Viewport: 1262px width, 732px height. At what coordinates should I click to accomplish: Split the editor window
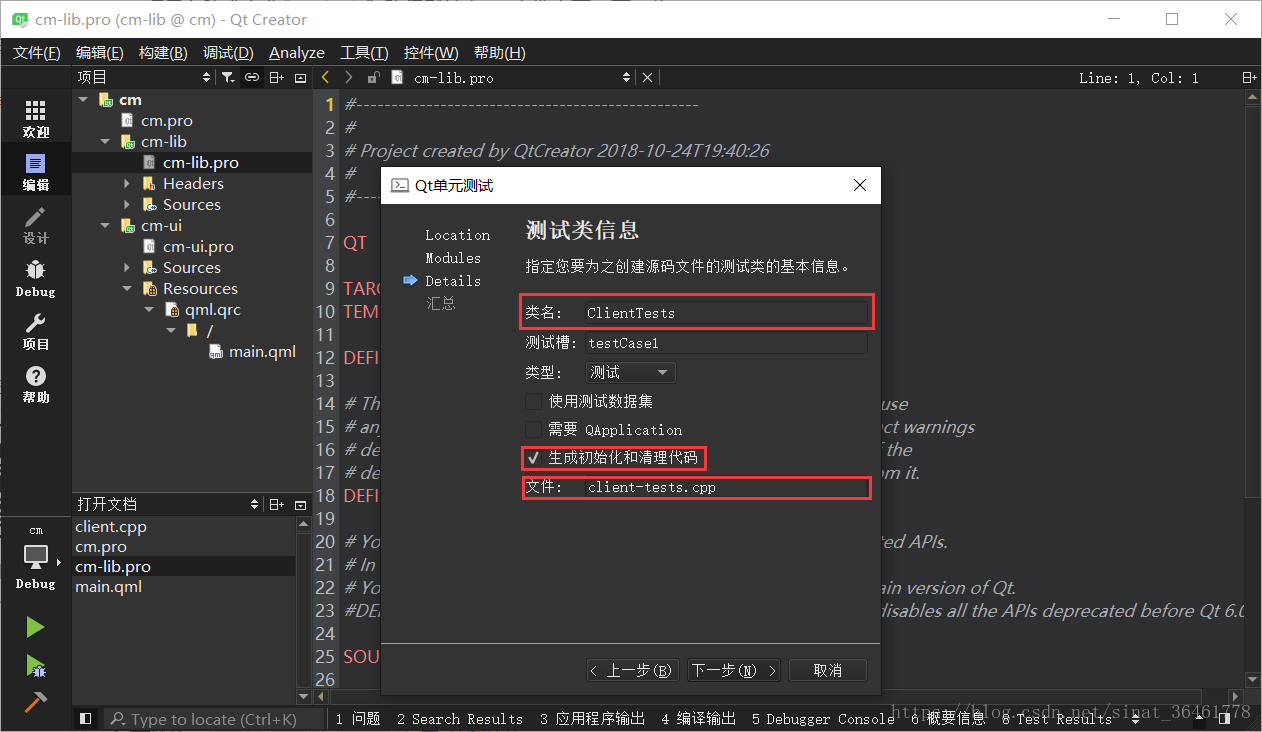coord(1249,77)
